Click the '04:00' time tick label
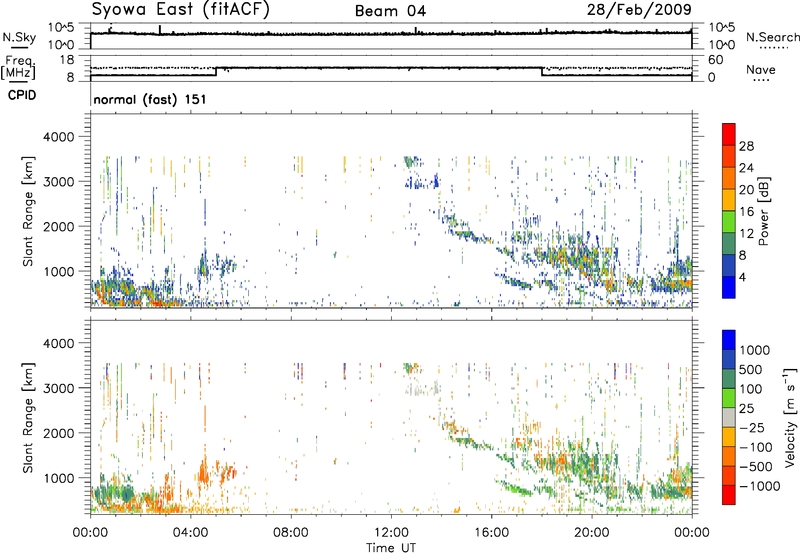The image size is (800, 554). pos(190,533)
